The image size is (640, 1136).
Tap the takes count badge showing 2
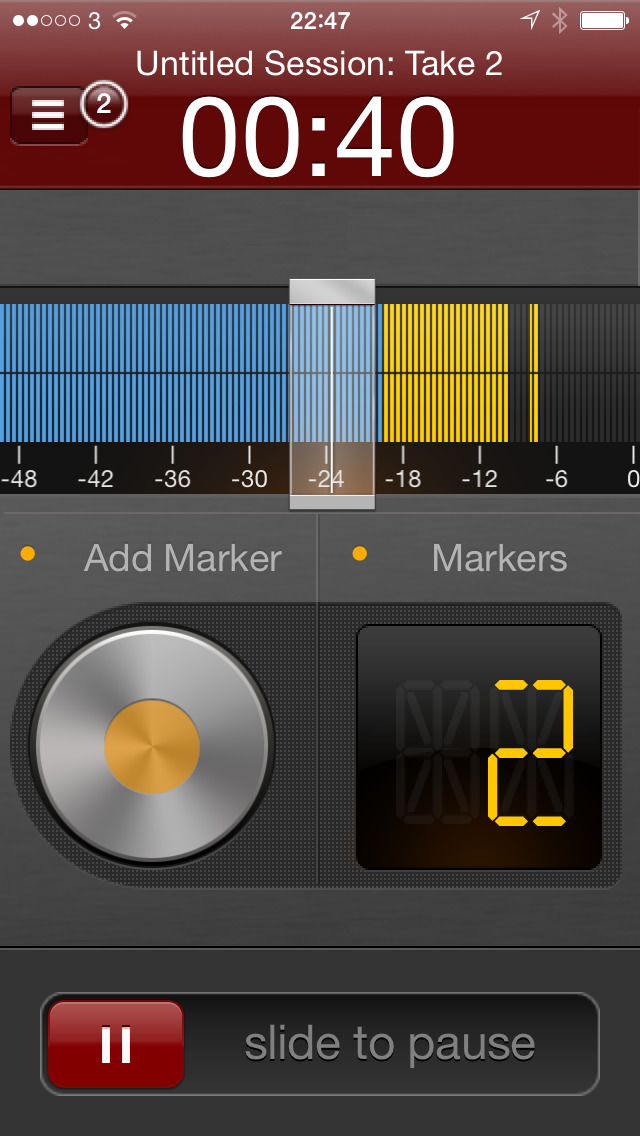coord(104,105)
